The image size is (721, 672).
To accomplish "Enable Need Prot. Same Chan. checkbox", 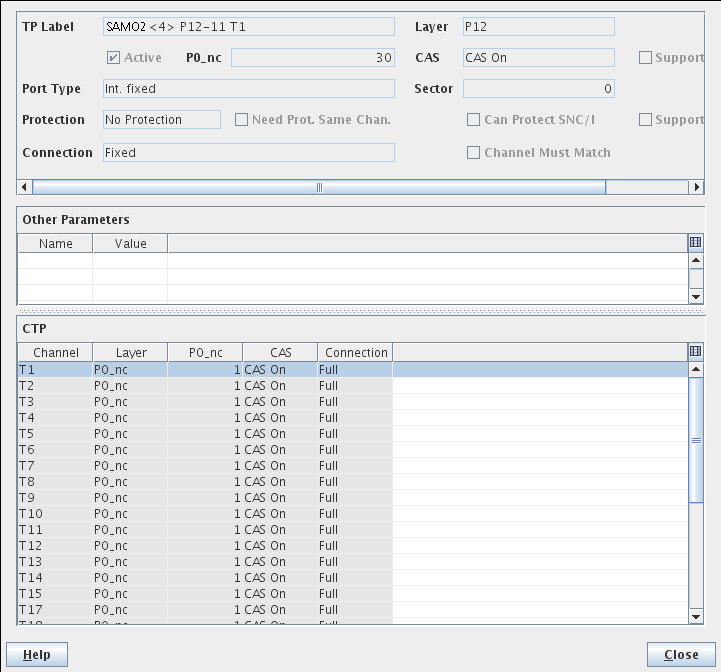I will coord(242,120).
